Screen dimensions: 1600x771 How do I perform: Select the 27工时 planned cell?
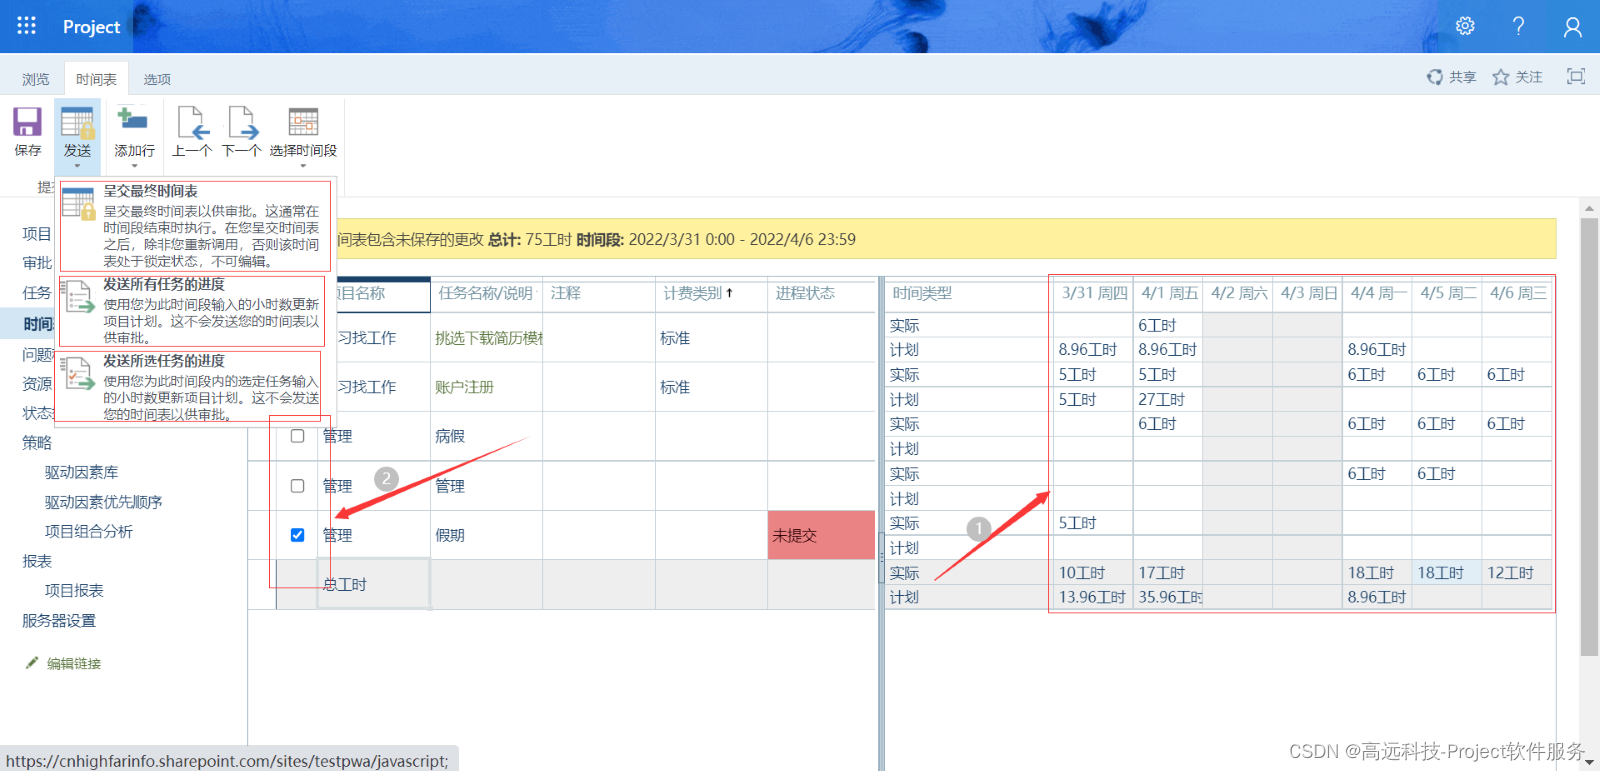1168,399
